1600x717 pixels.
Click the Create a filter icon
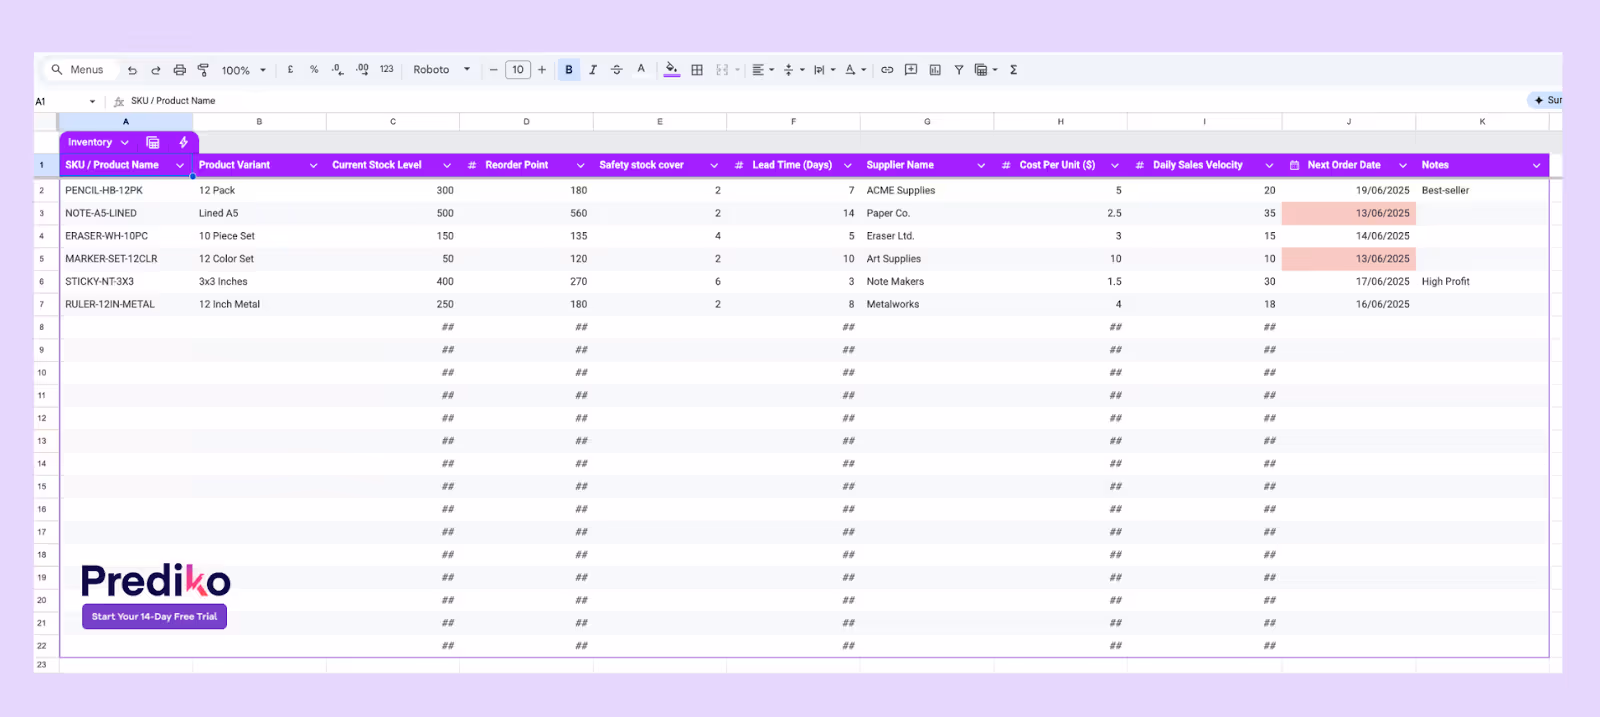click(959, 70)
